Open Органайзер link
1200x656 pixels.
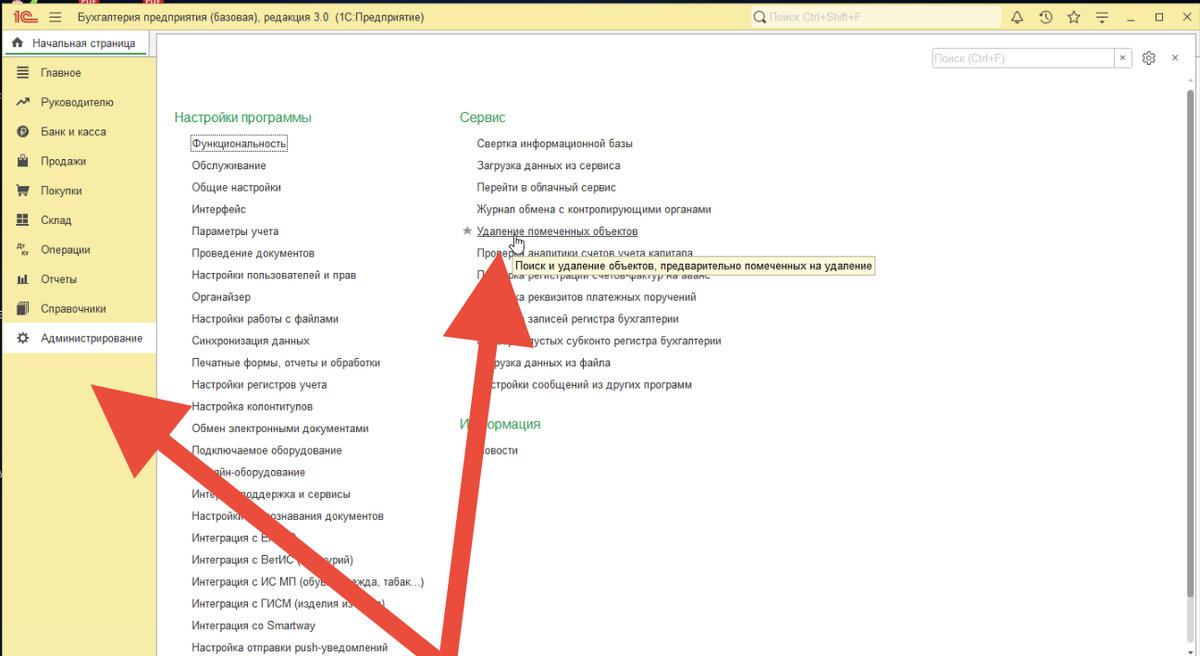[221, 297]
